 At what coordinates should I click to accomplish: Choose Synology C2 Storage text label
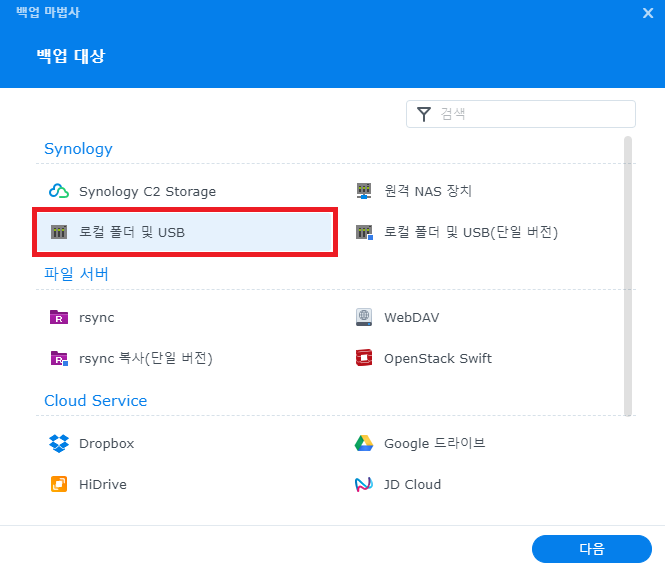(148, 192)
